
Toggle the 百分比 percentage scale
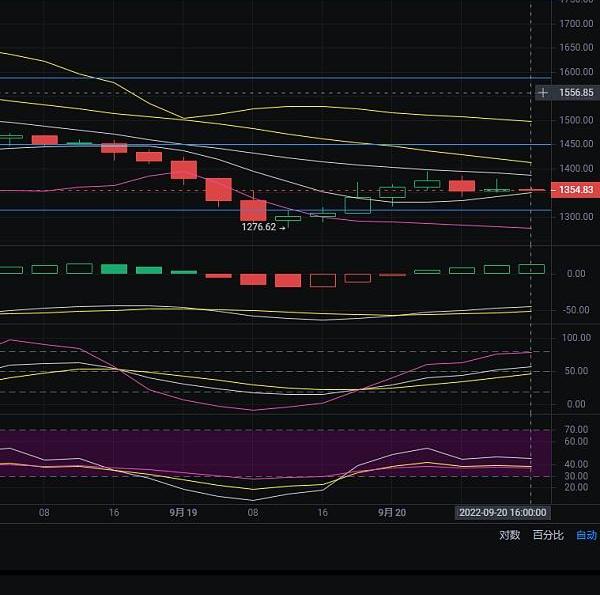click(x=547, y=535)
